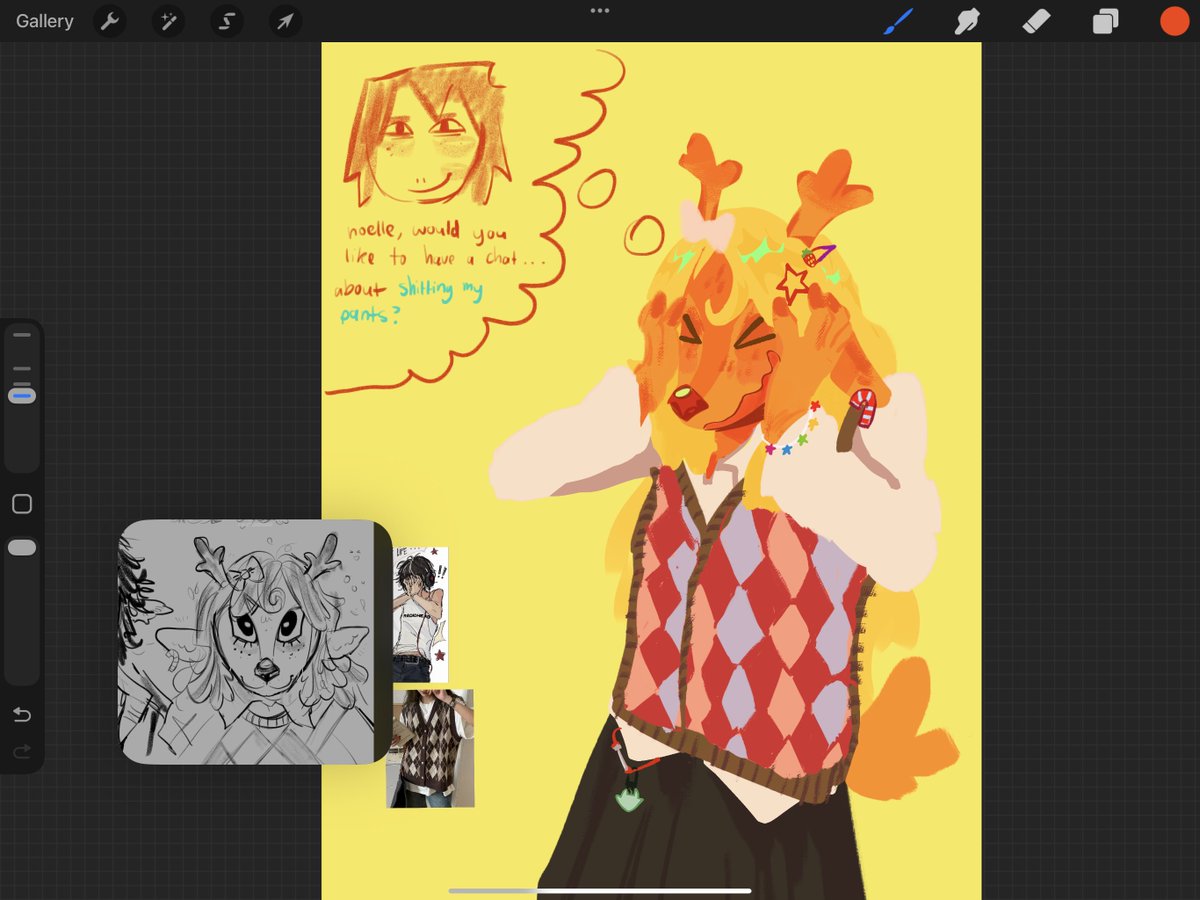Select the Eraser tool

point(1037,21)
